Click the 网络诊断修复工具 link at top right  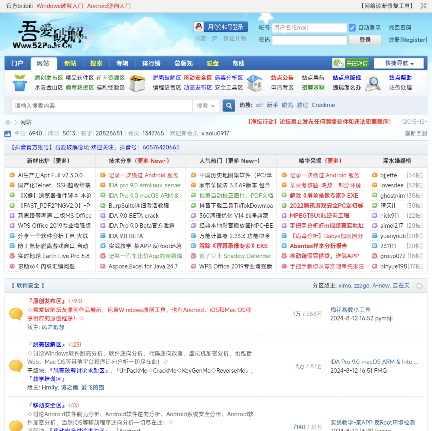click(x=387, y=6)
